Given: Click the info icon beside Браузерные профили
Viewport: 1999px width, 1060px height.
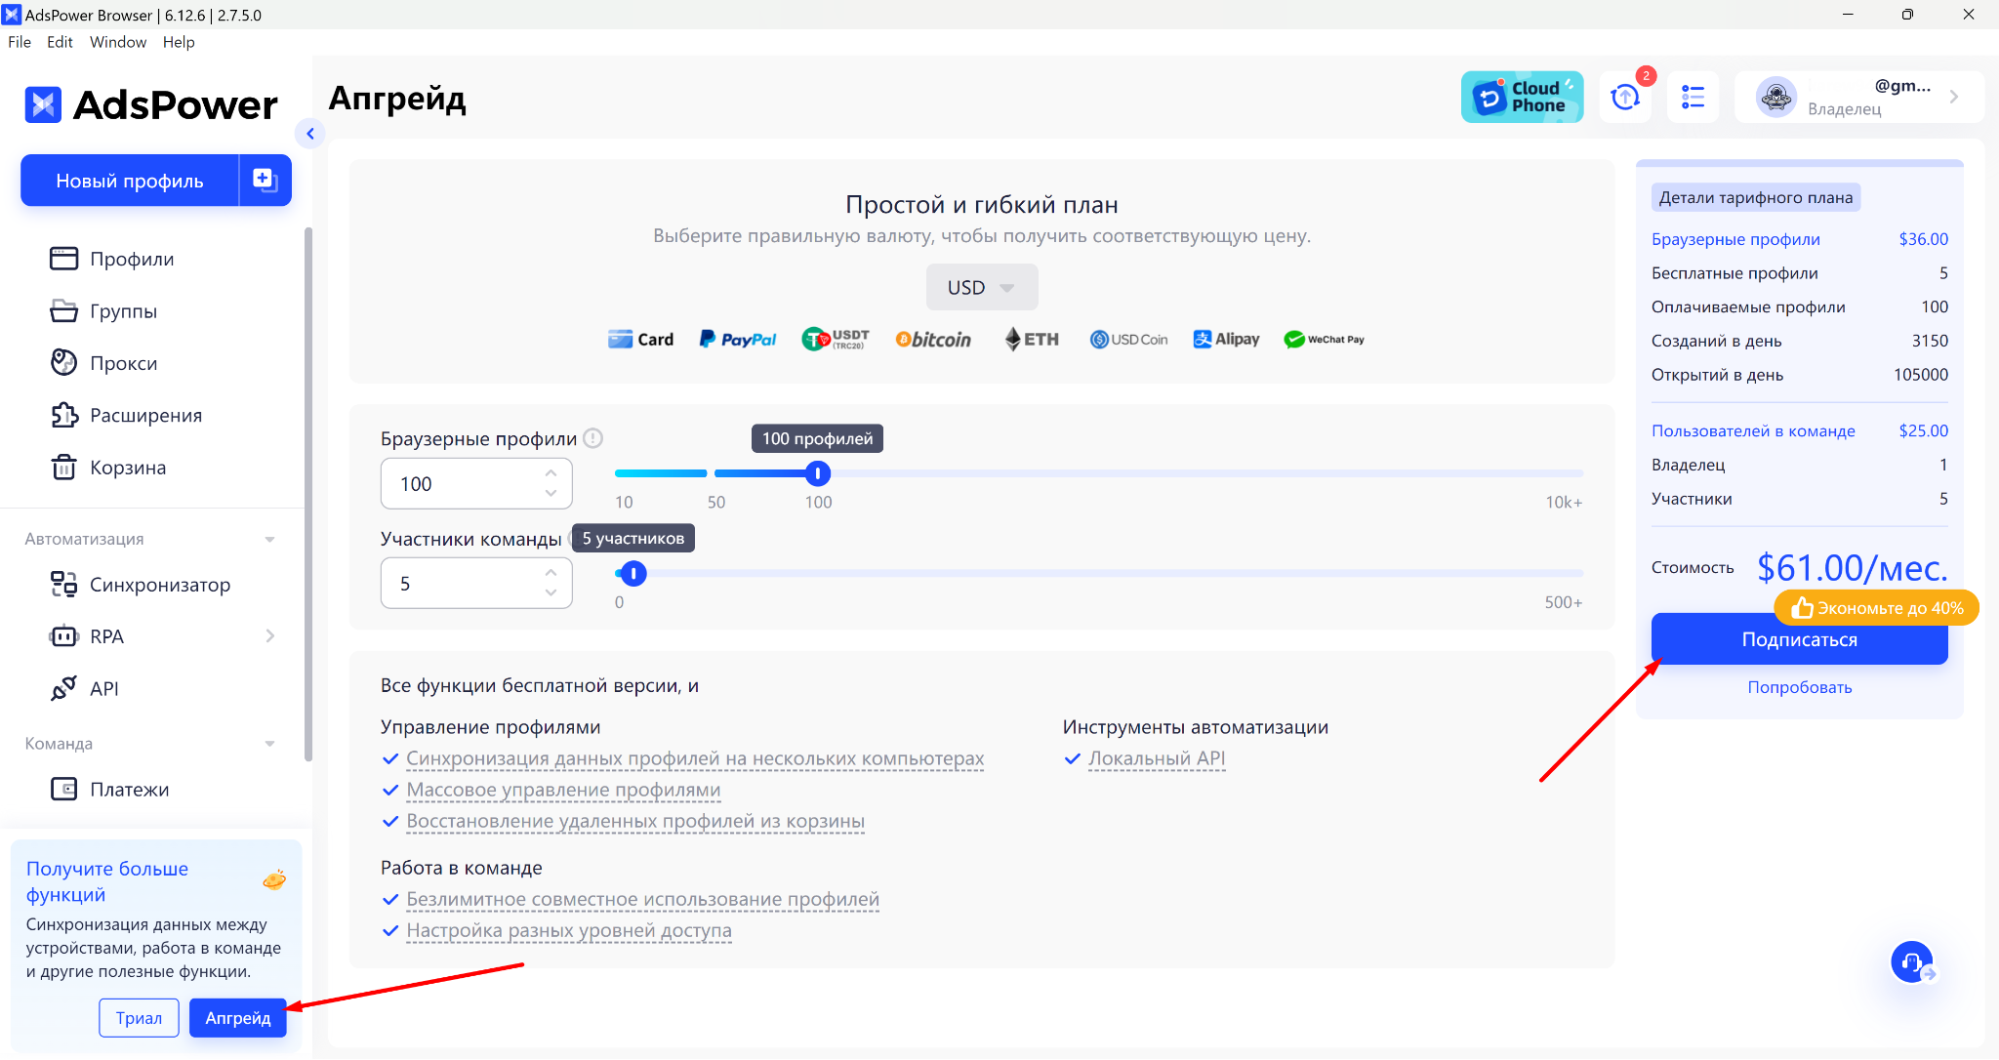Looking at the screenshot, I should point(593,438).
